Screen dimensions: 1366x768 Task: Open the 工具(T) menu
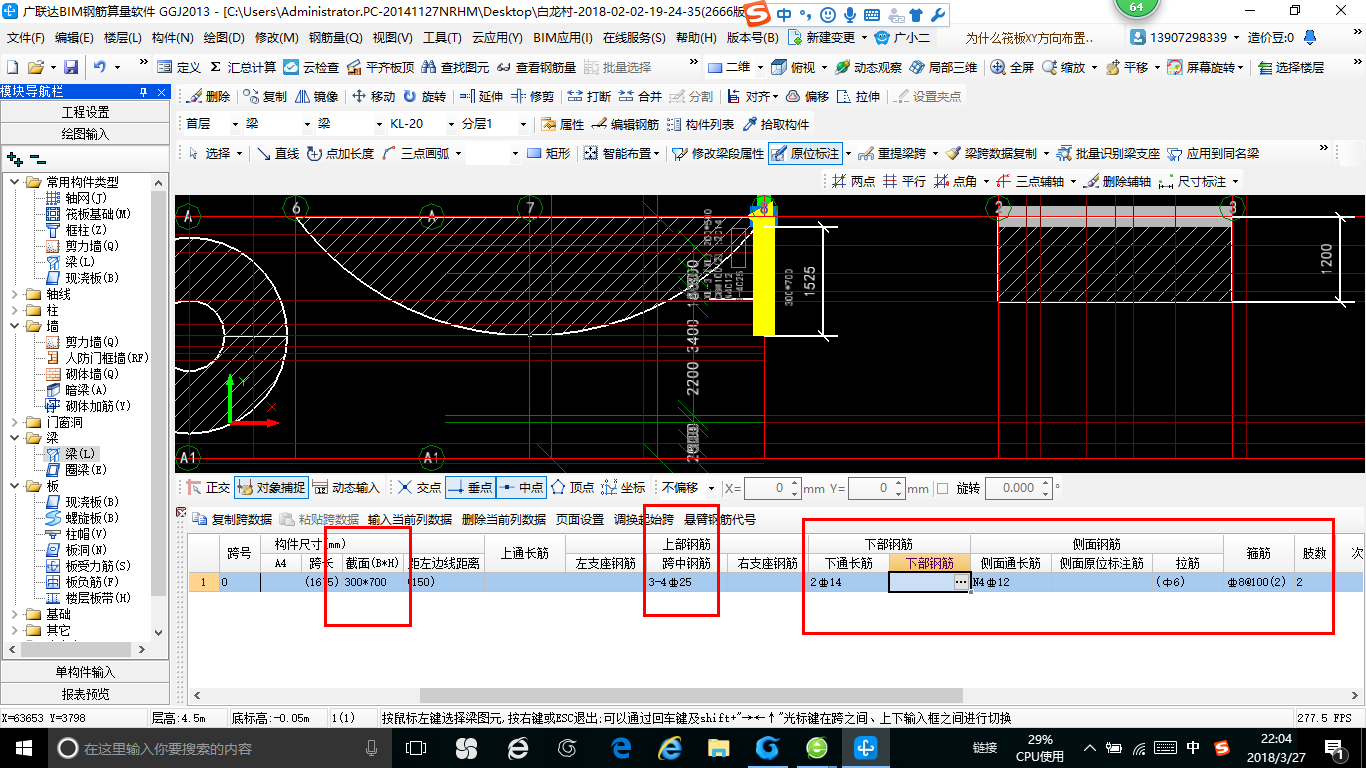pyautogui.click(x=442, y=38)
